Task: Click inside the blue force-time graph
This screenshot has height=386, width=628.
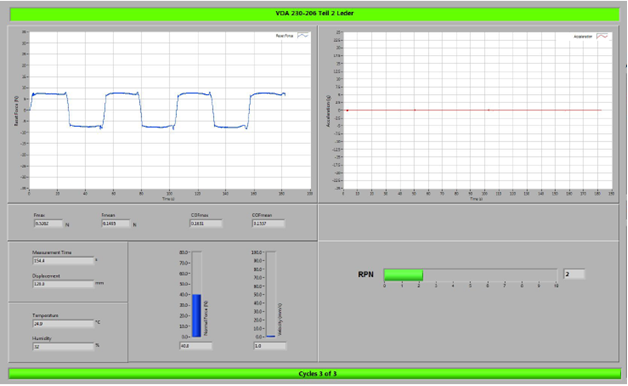Action: pos(170,110)
